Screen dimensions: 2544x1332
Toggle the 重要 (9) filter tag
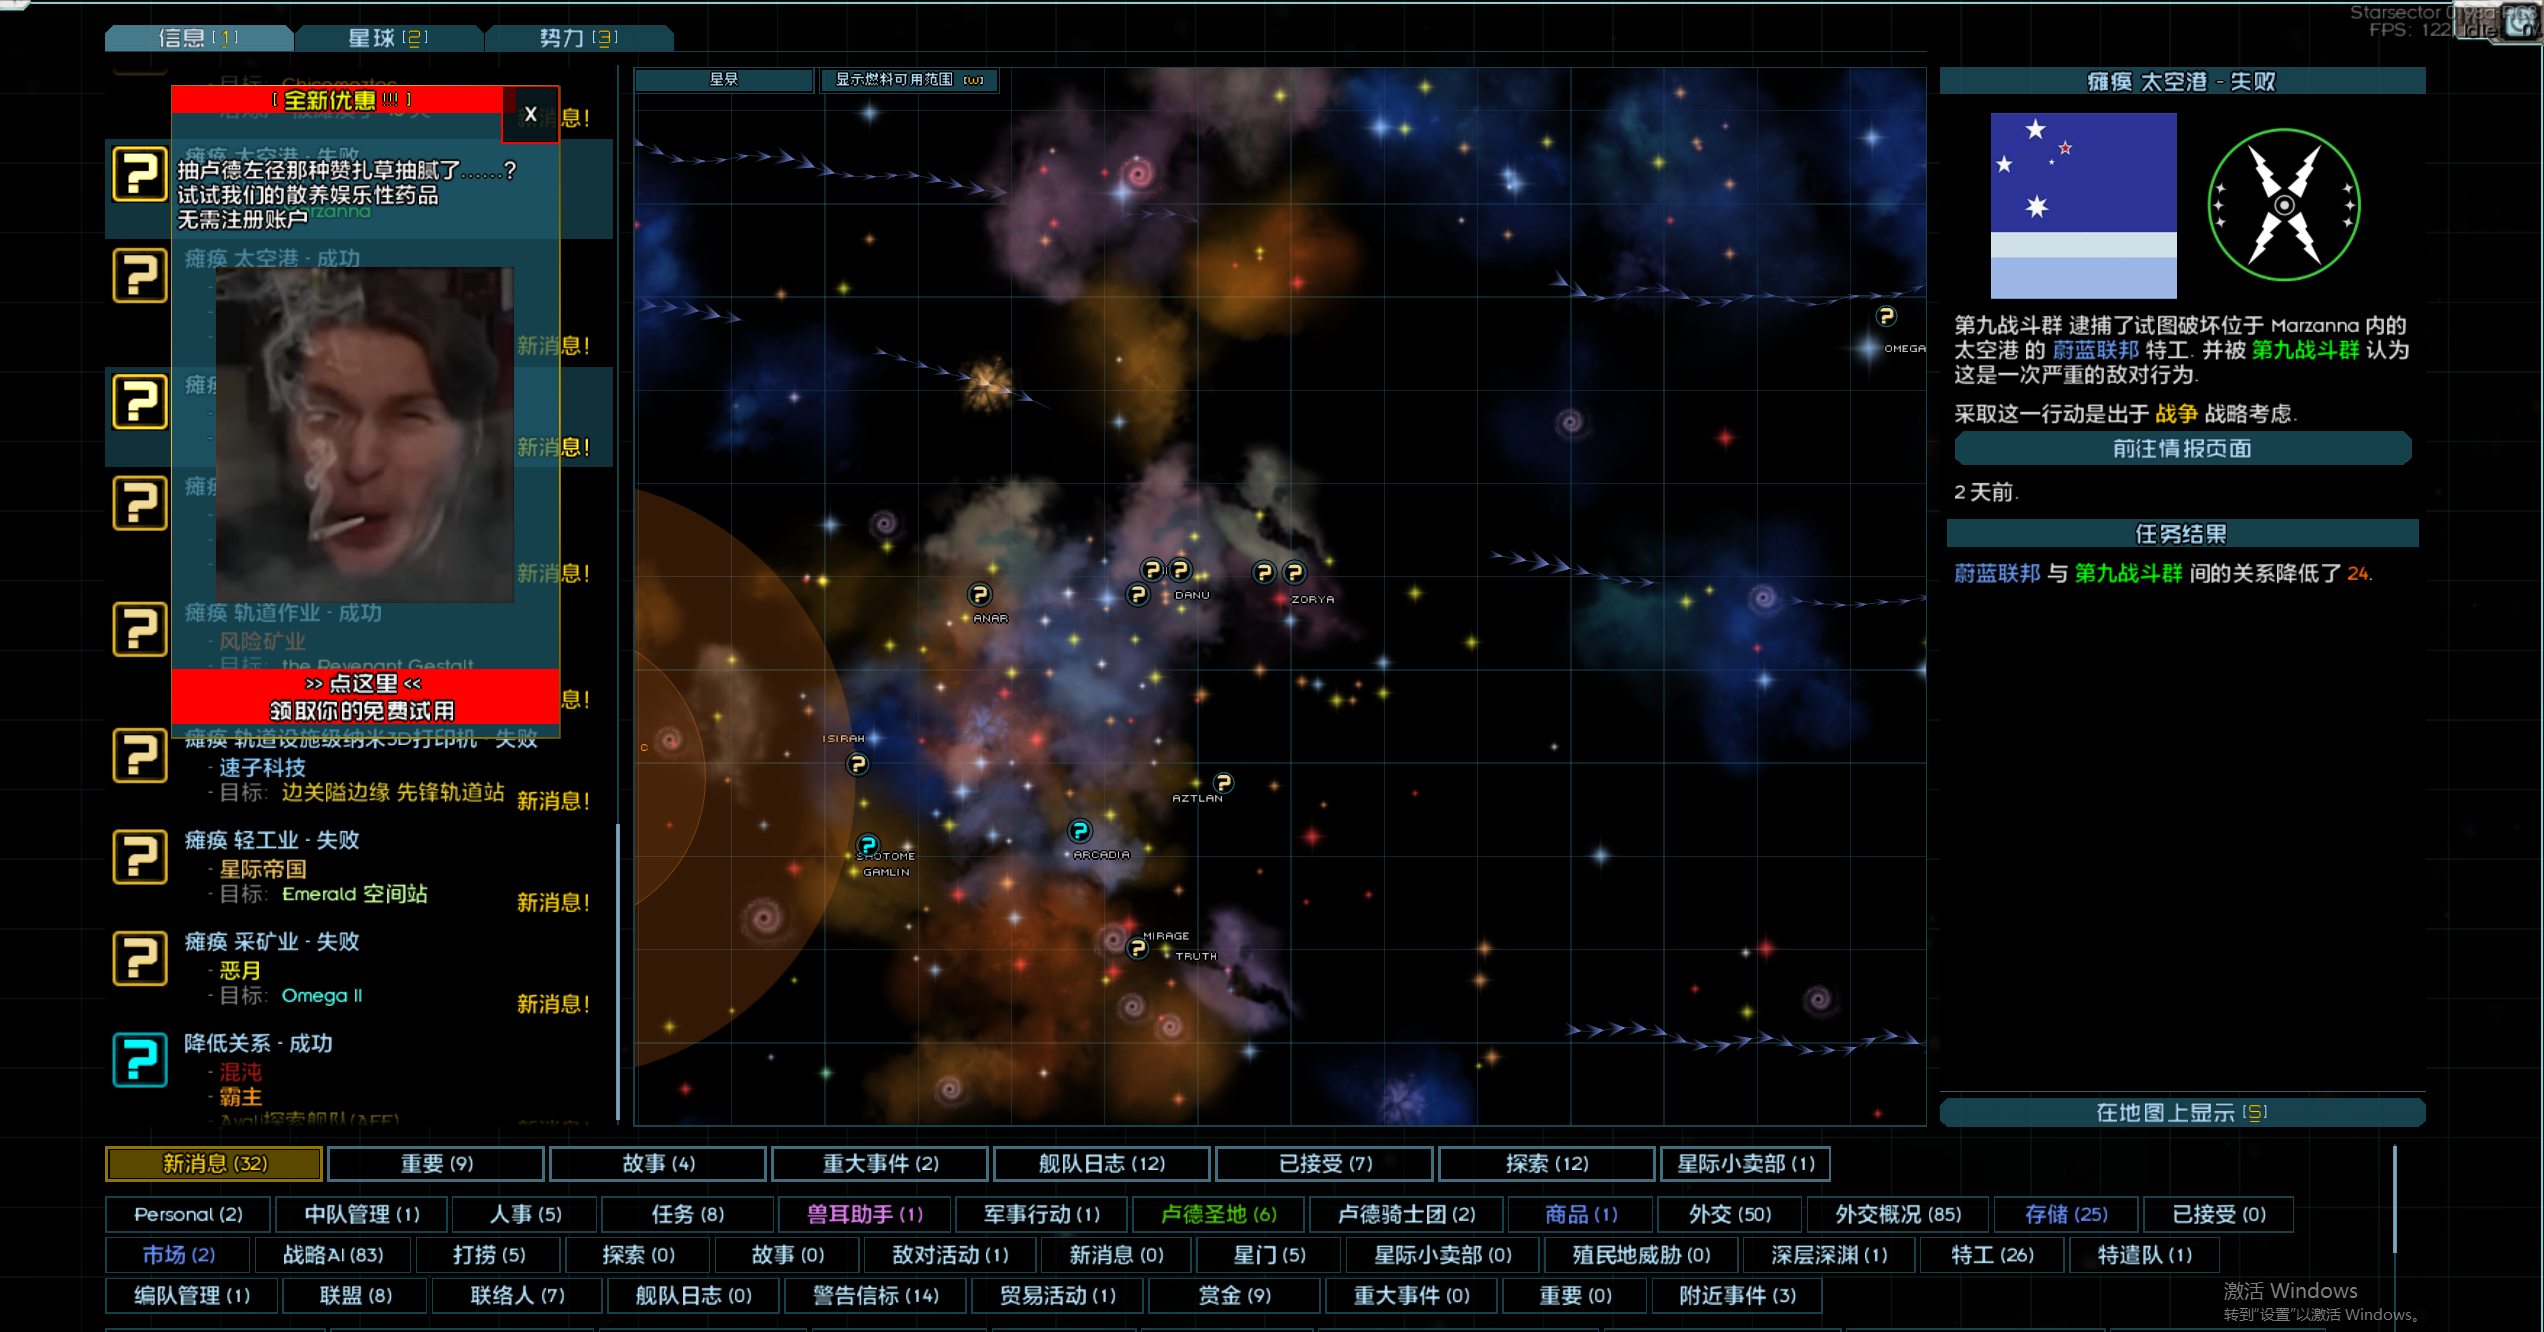(x=436, y=1164)
